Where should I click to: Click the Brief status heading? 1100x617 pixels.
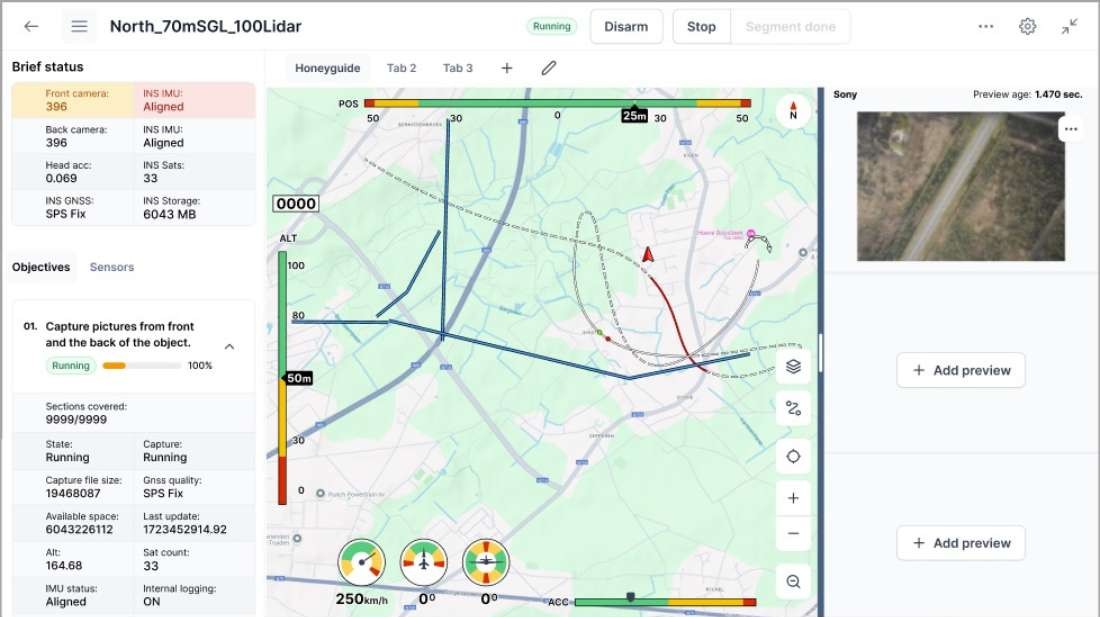tap(48, 67)
